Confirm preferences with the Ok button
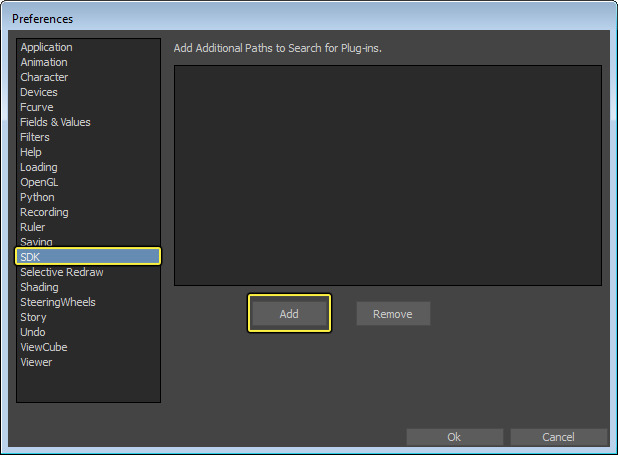This screenshot has height=455, width=618. click(x=454, y=437)
